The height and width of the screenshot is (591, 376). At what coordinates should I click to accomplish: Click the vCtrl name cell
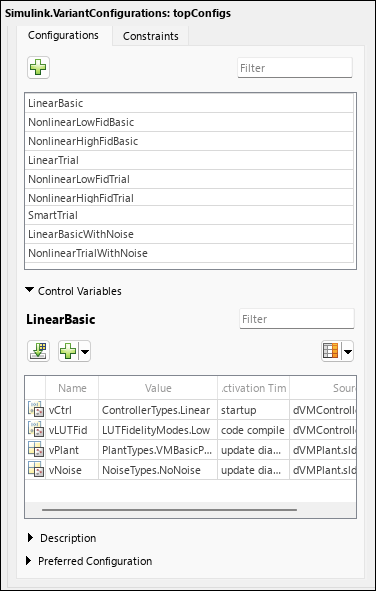pos(72,410)
